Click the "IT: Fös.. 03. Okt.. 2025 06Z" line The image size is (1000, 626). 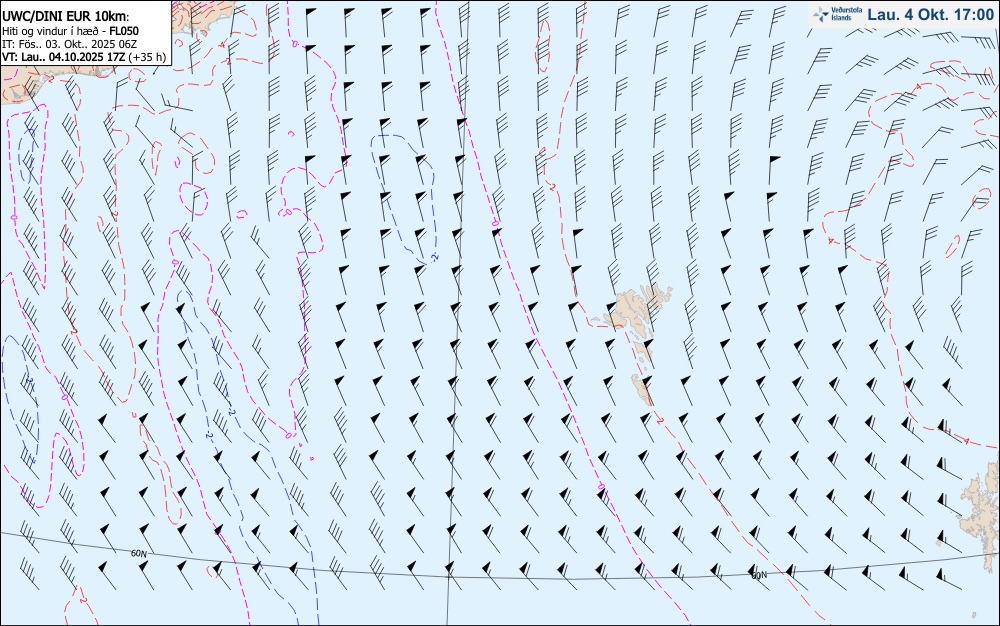click(x=70, y=44)
